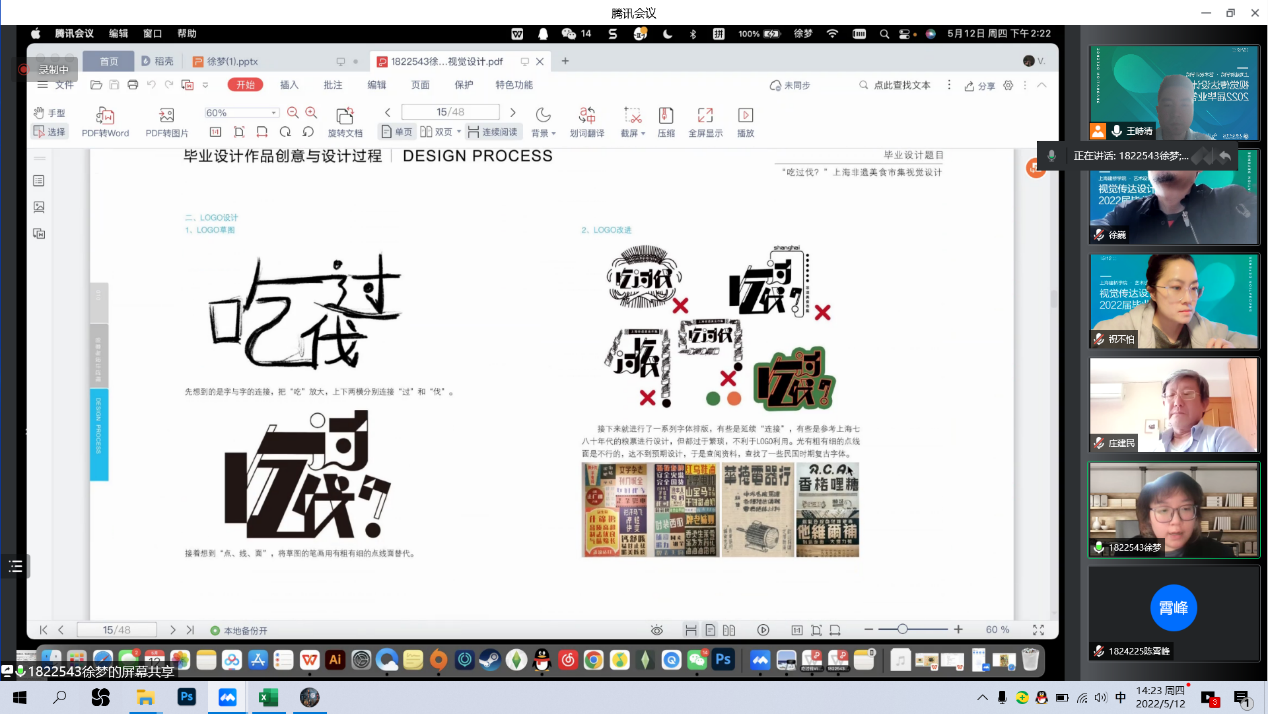Toggle 连续阅读 continuous reading mode
The image size is (1268, 714).
coord(492,132)
